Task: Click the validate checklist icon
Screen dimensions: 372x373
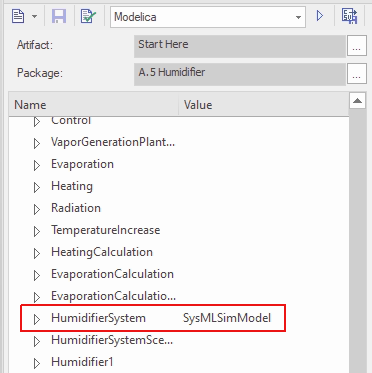Action: 88,16
